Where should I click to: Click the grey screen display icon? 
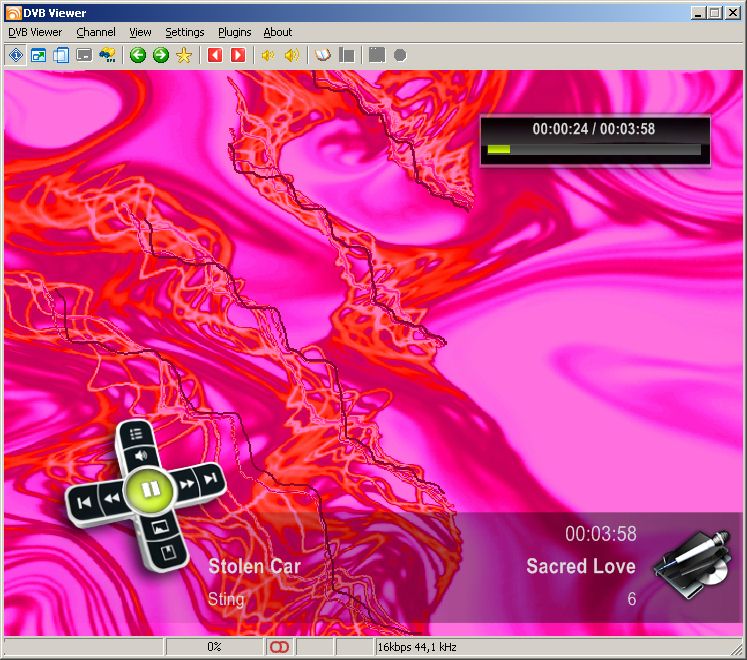[84, 55]
